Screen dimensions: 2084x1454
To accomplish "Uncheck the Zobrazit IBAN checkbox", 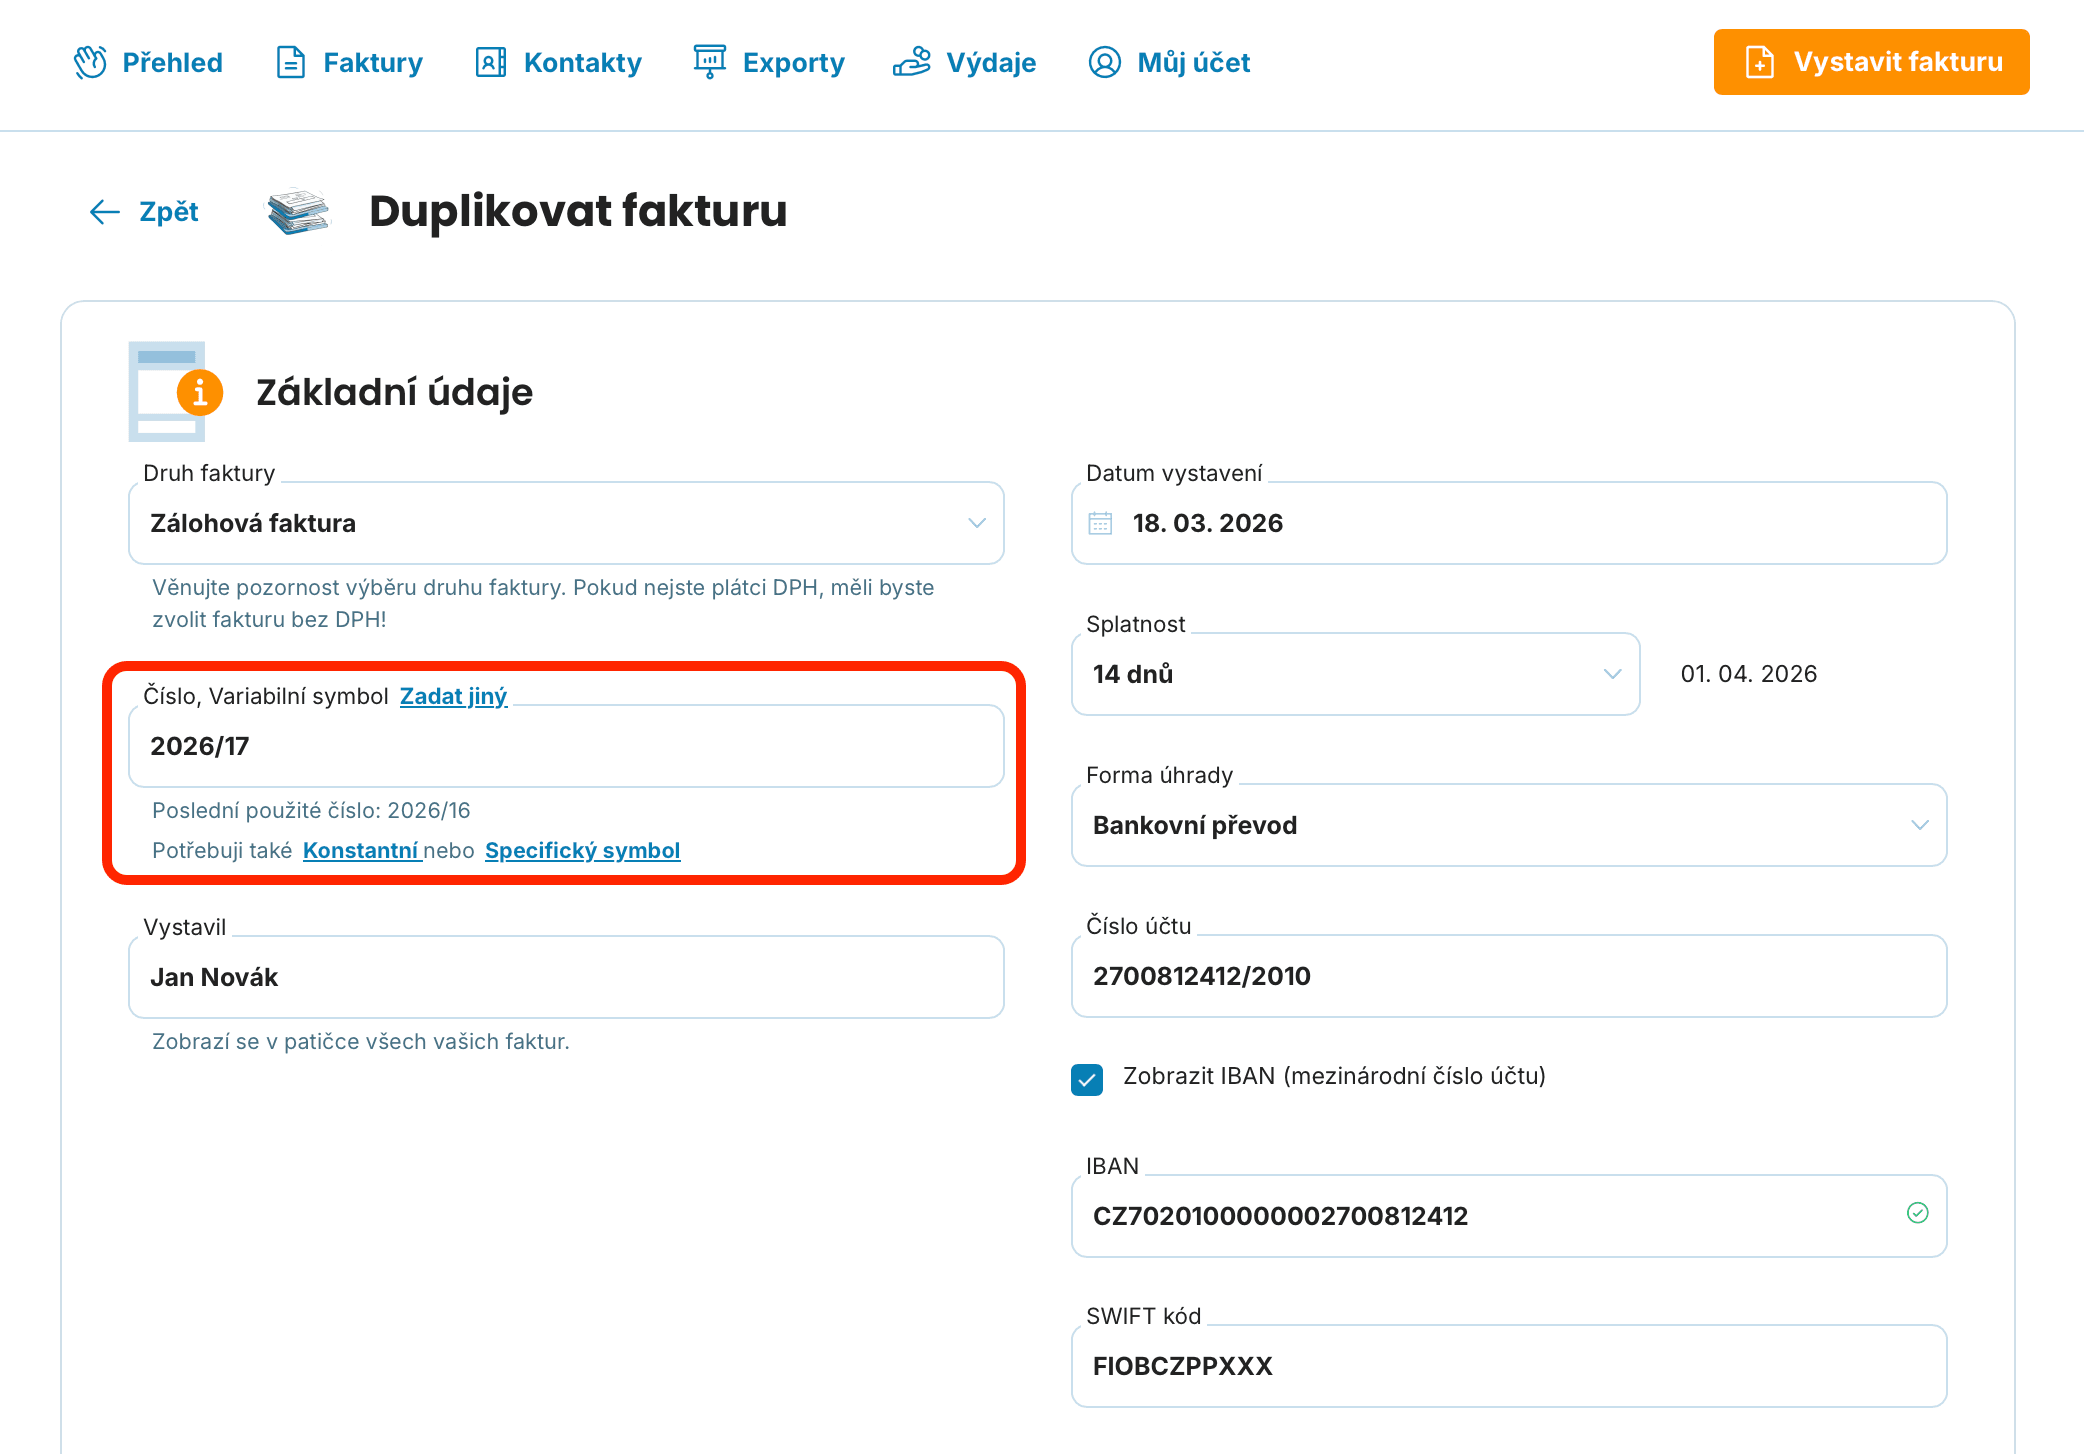I will pyautogui.click(x=1087, y=1079).
